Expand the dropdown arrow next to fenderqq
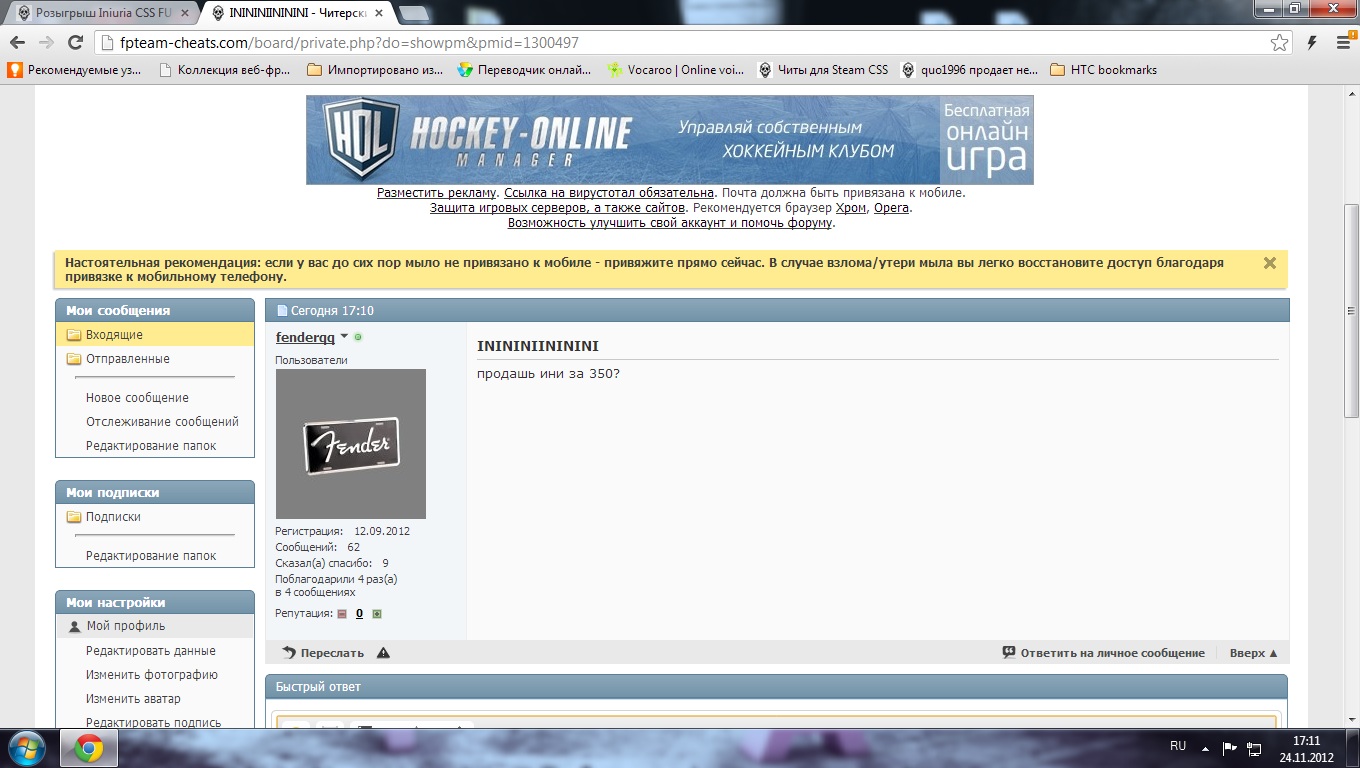Image resolution: width=1360 pixels, height=768 pixels. 344,337
